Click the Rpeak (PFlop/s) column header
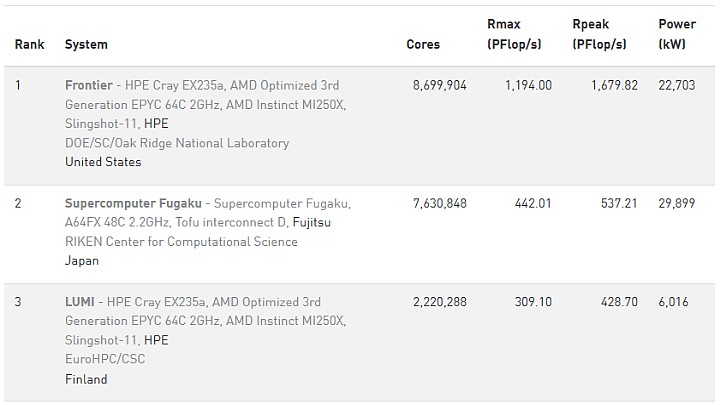This screenshot has width=720, height=405. [x=600, y=34]
